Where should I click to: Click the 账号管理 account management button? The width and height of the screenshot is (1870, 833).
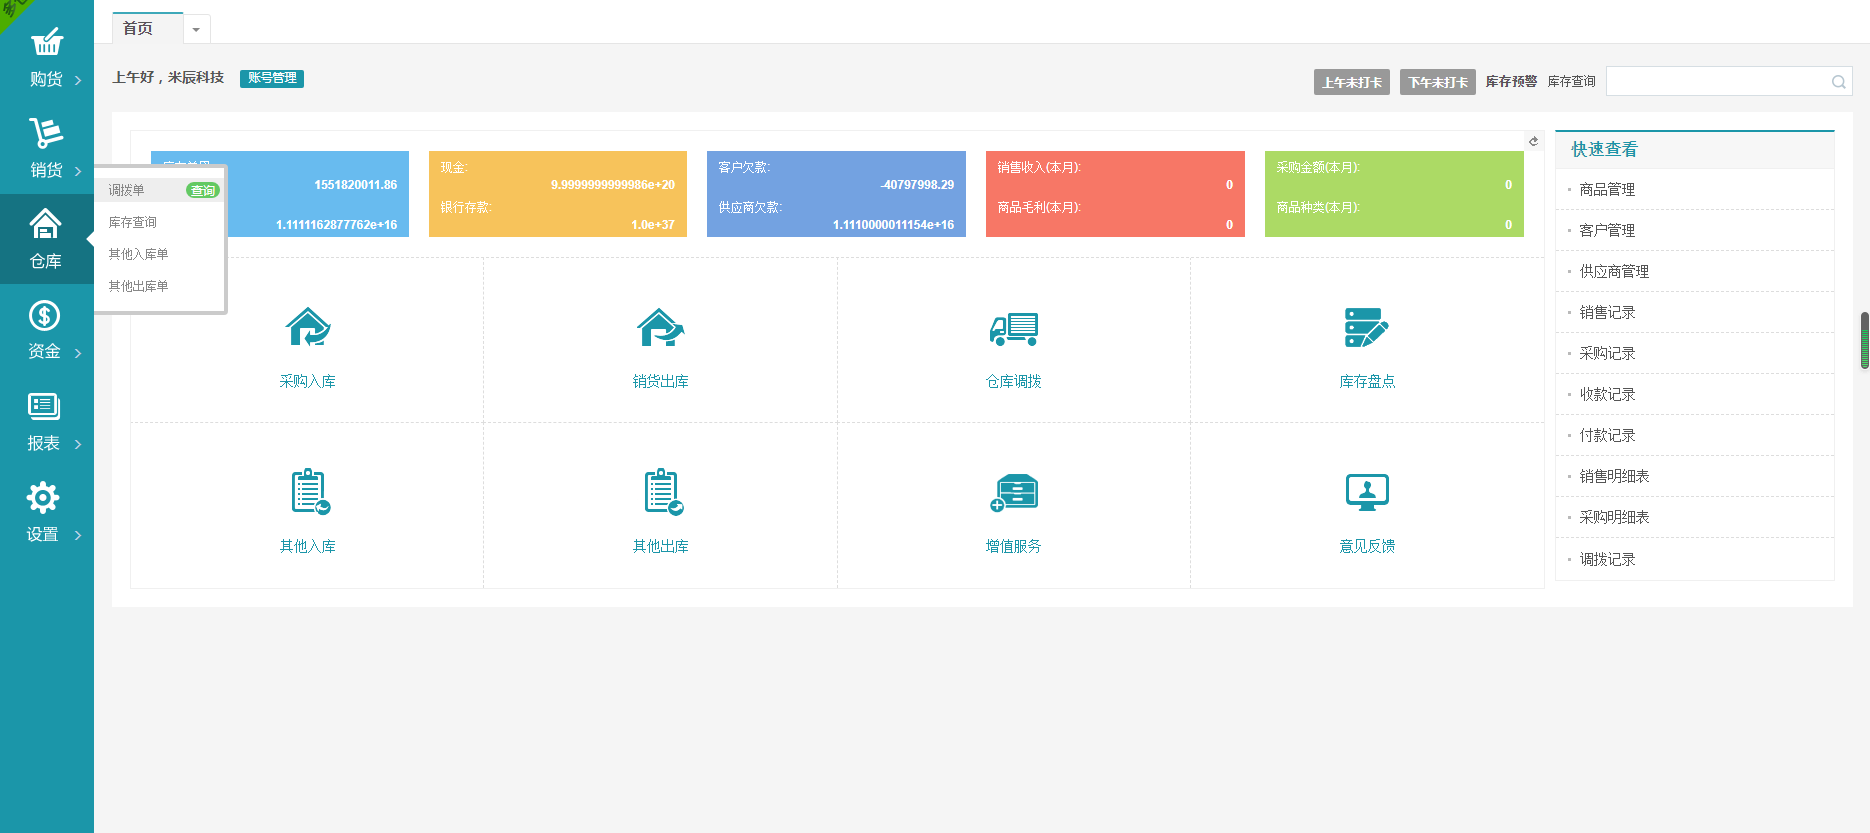[272, 78]
